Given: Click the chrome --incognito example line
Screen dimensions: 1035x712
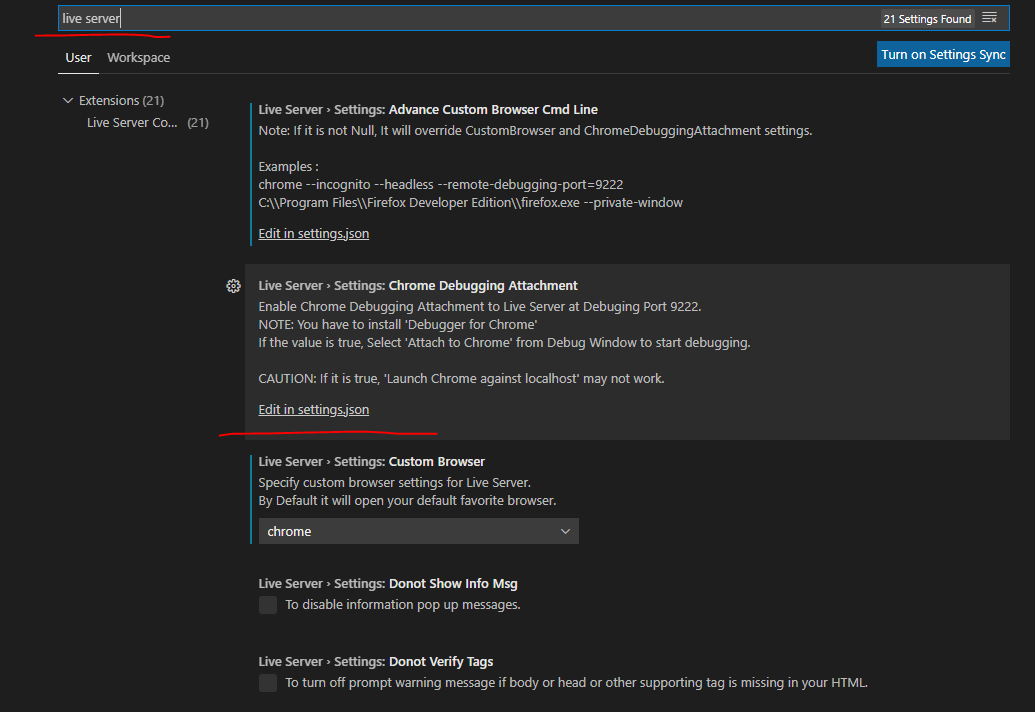Looking at the screenshot, I should 441,185.
